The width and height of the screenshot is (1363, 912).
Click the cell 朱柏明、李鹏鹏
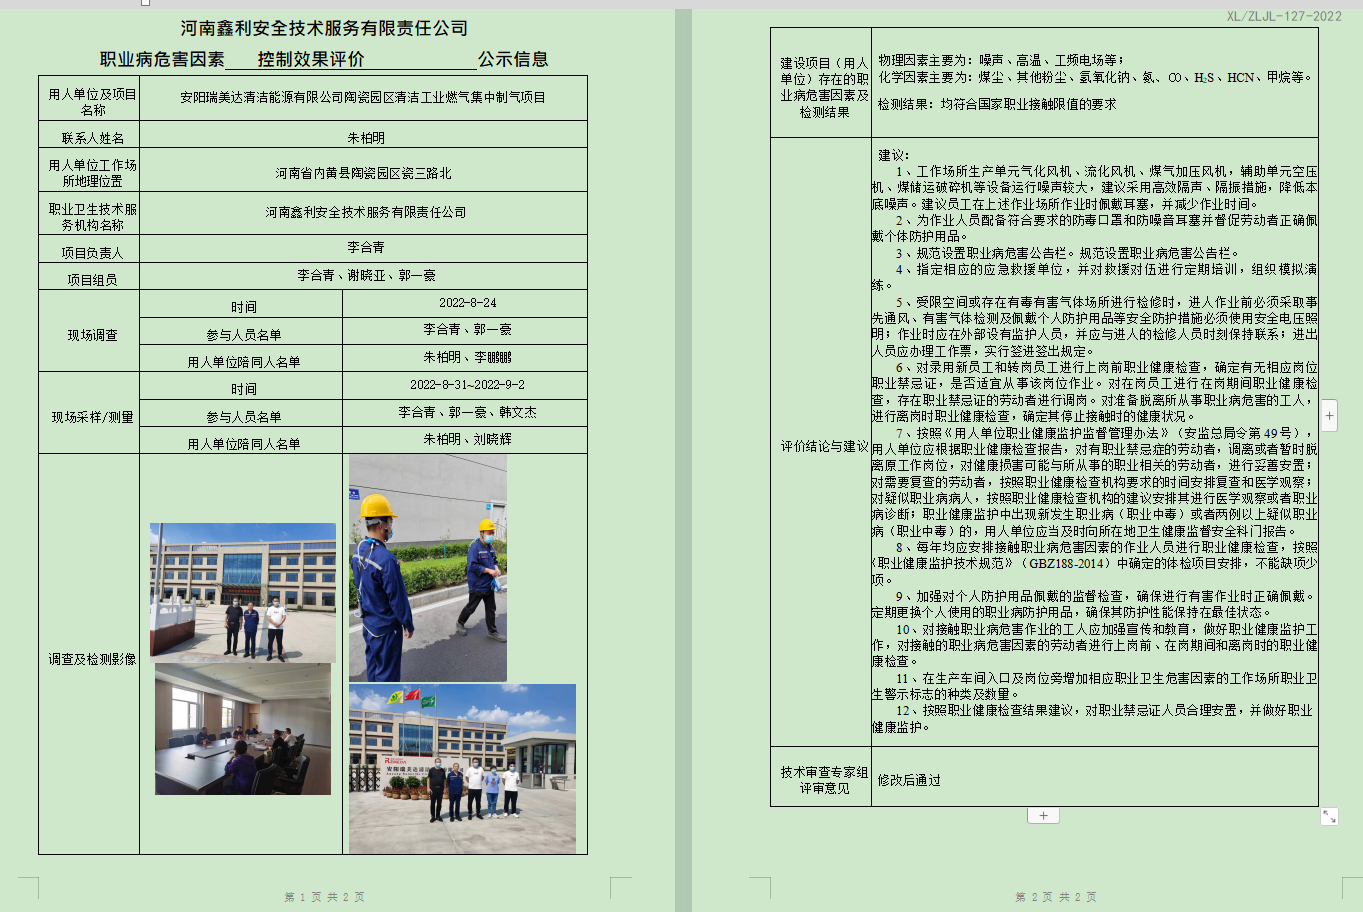467,357
